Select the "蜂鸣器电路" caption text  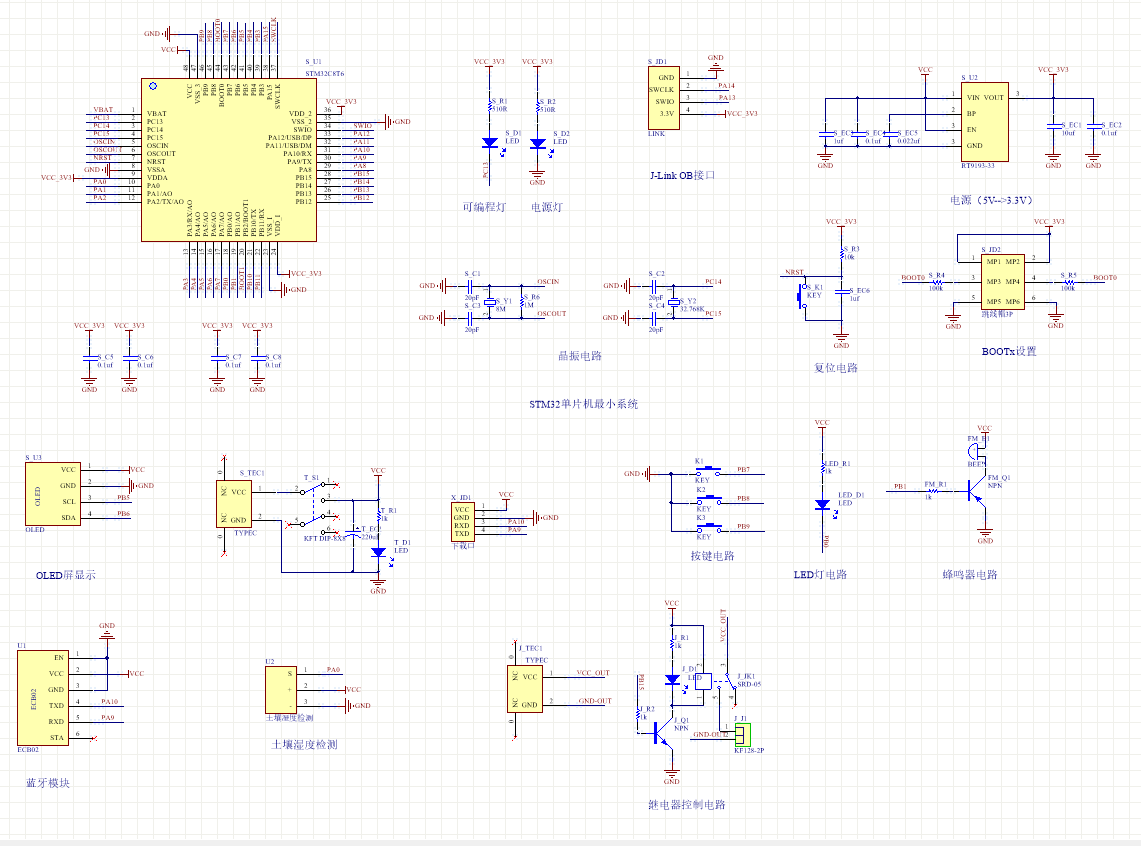click(969, 575)
